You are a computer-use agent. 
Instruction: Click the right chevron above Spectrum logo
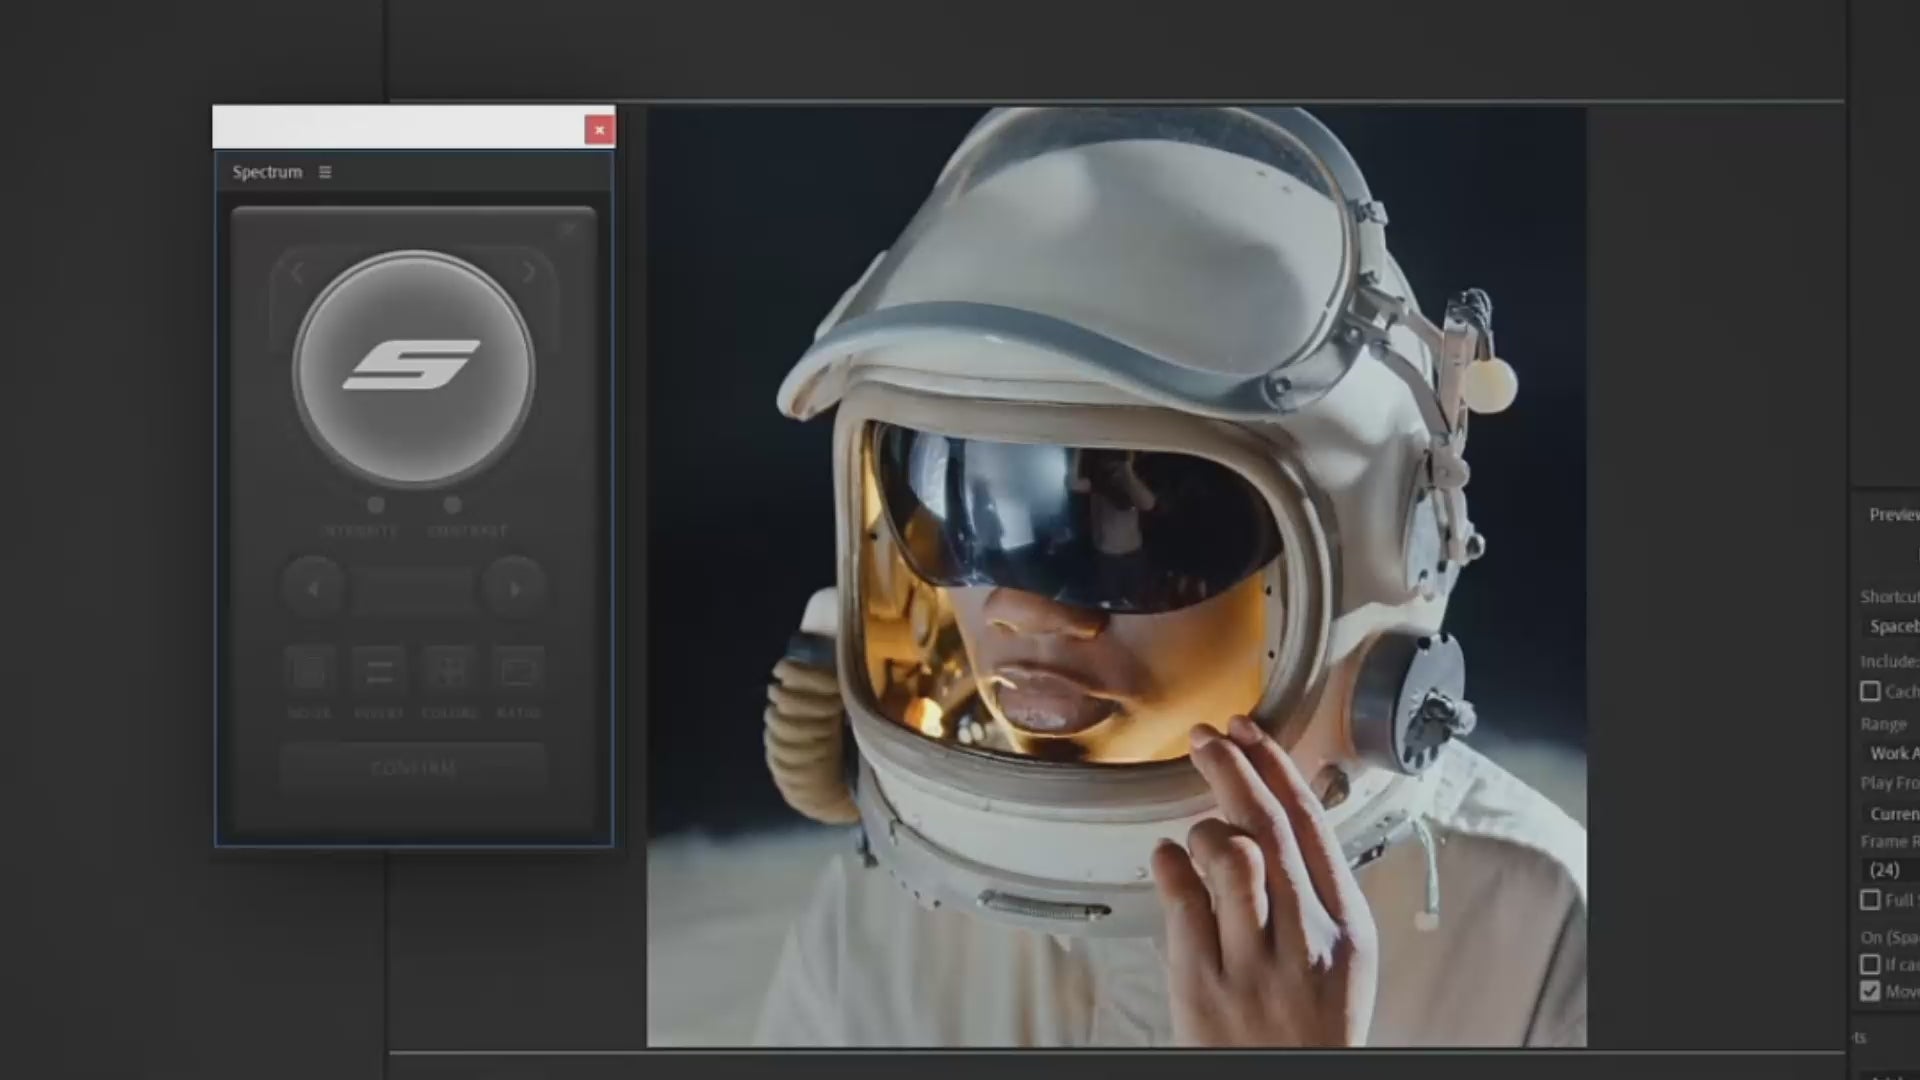point(529,272)
